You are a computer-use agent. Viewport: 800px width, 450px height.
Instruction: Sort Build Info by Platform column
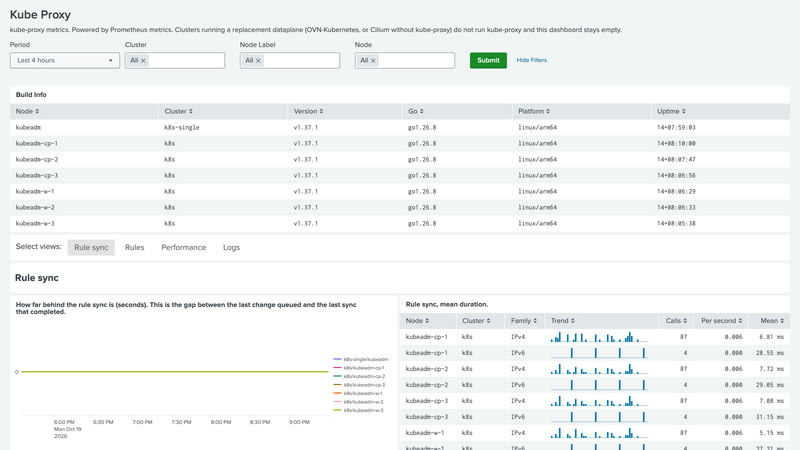[x=534, y=111]
